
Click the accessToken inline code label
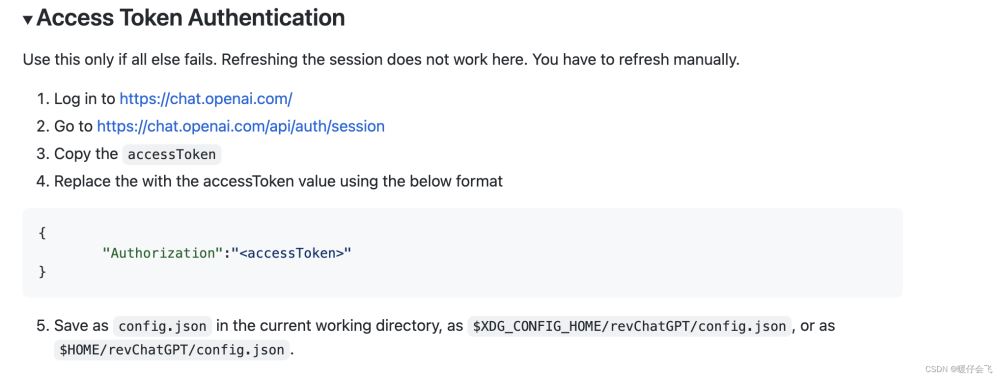coord(172,154)
